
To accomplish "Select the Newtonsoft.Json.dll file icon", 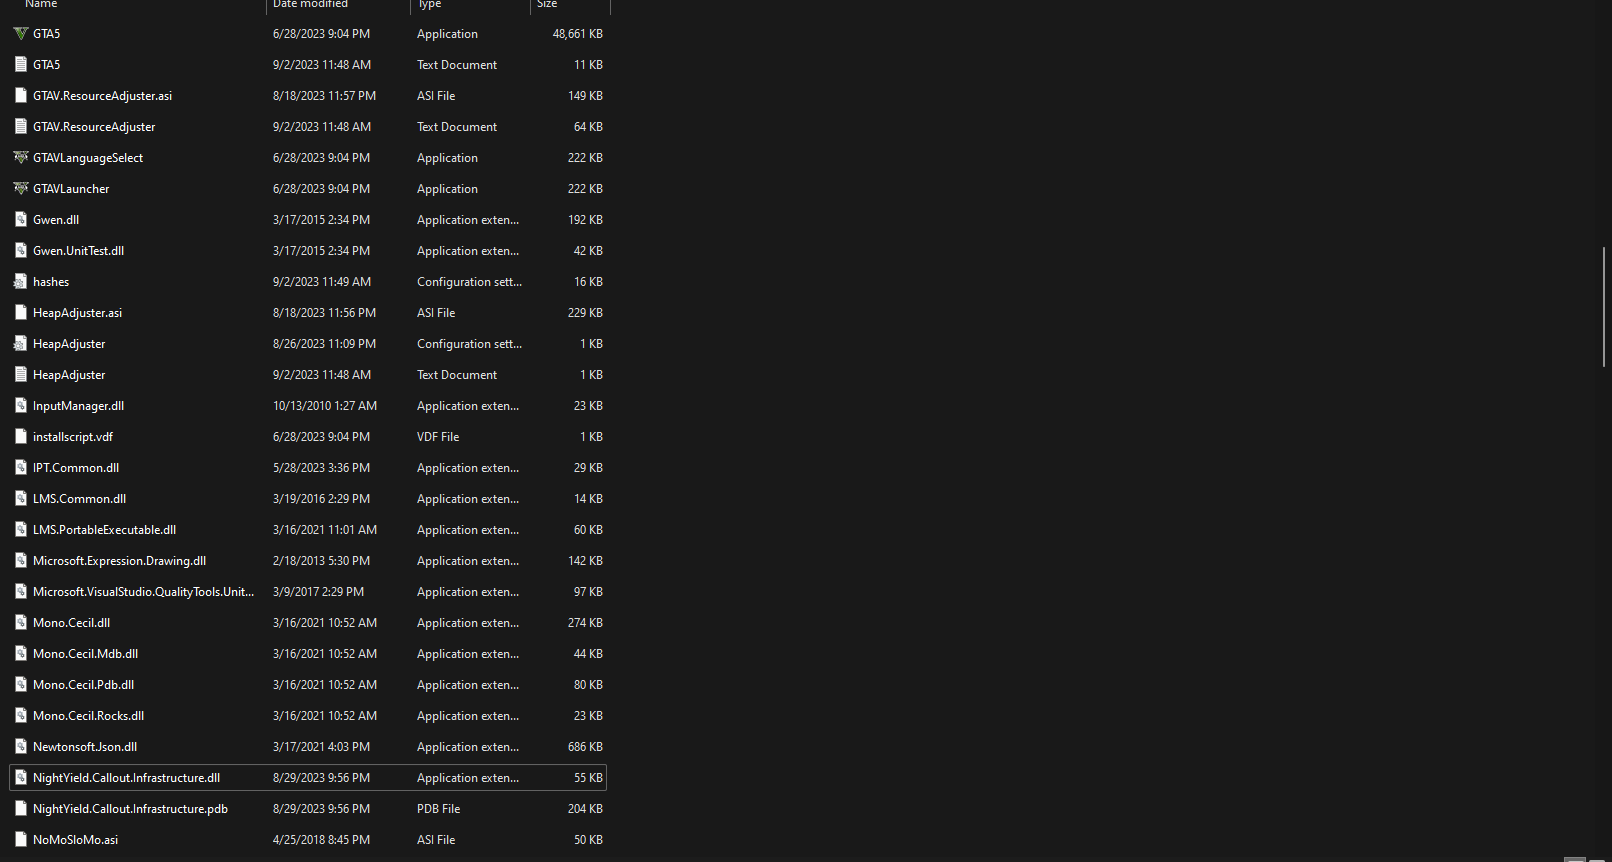I will pyautogui.click(x=21, y=747).
